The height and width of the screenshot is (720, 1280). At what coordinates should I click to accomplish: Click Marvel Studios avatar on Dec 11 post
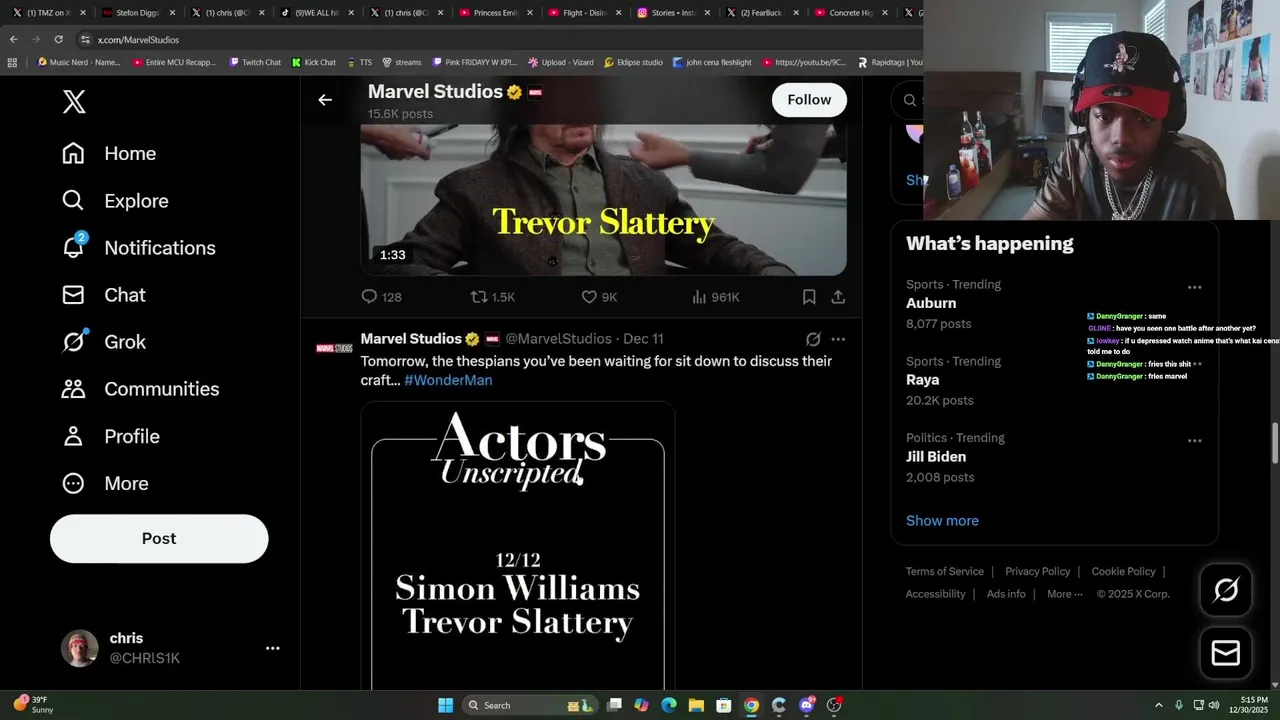pyautogui.click(x=334, y=348)
